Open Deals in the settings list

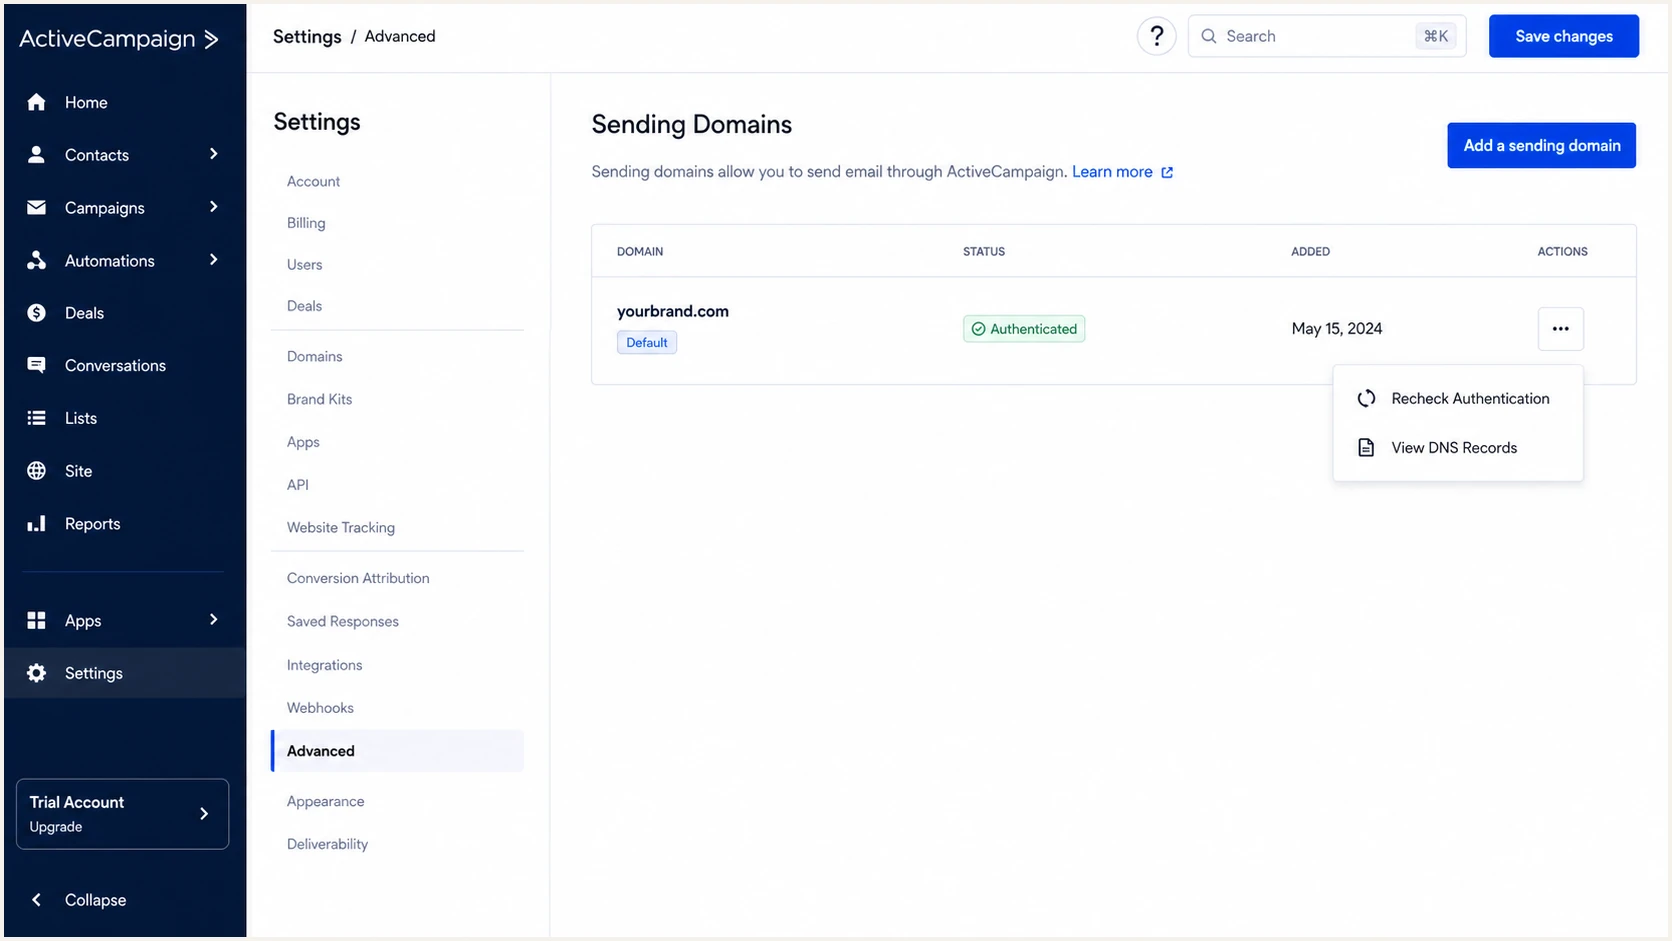coord(304,306)
